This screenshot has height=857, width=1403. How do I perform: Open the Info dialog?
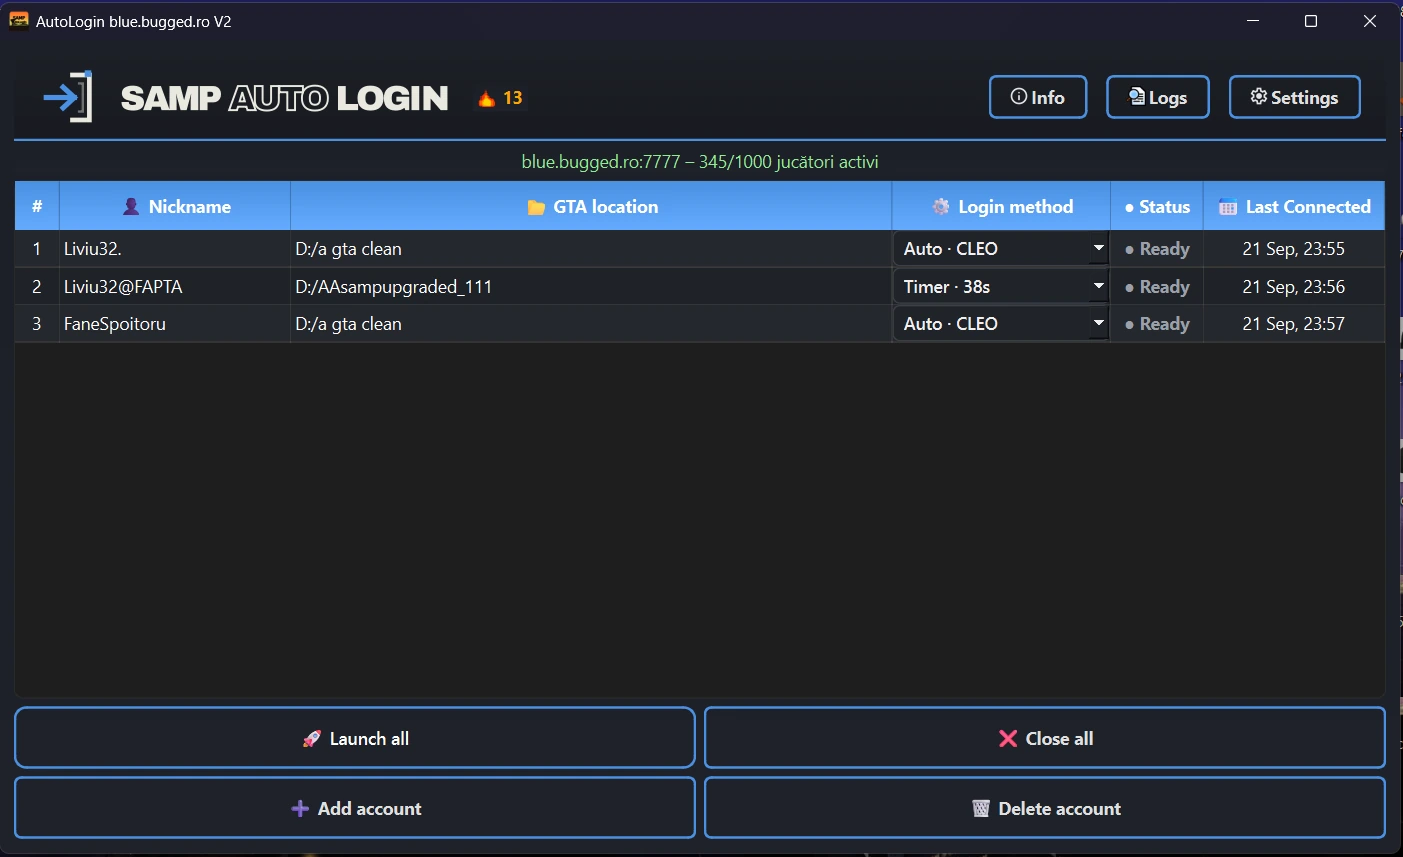click(x=1038, y=97)
